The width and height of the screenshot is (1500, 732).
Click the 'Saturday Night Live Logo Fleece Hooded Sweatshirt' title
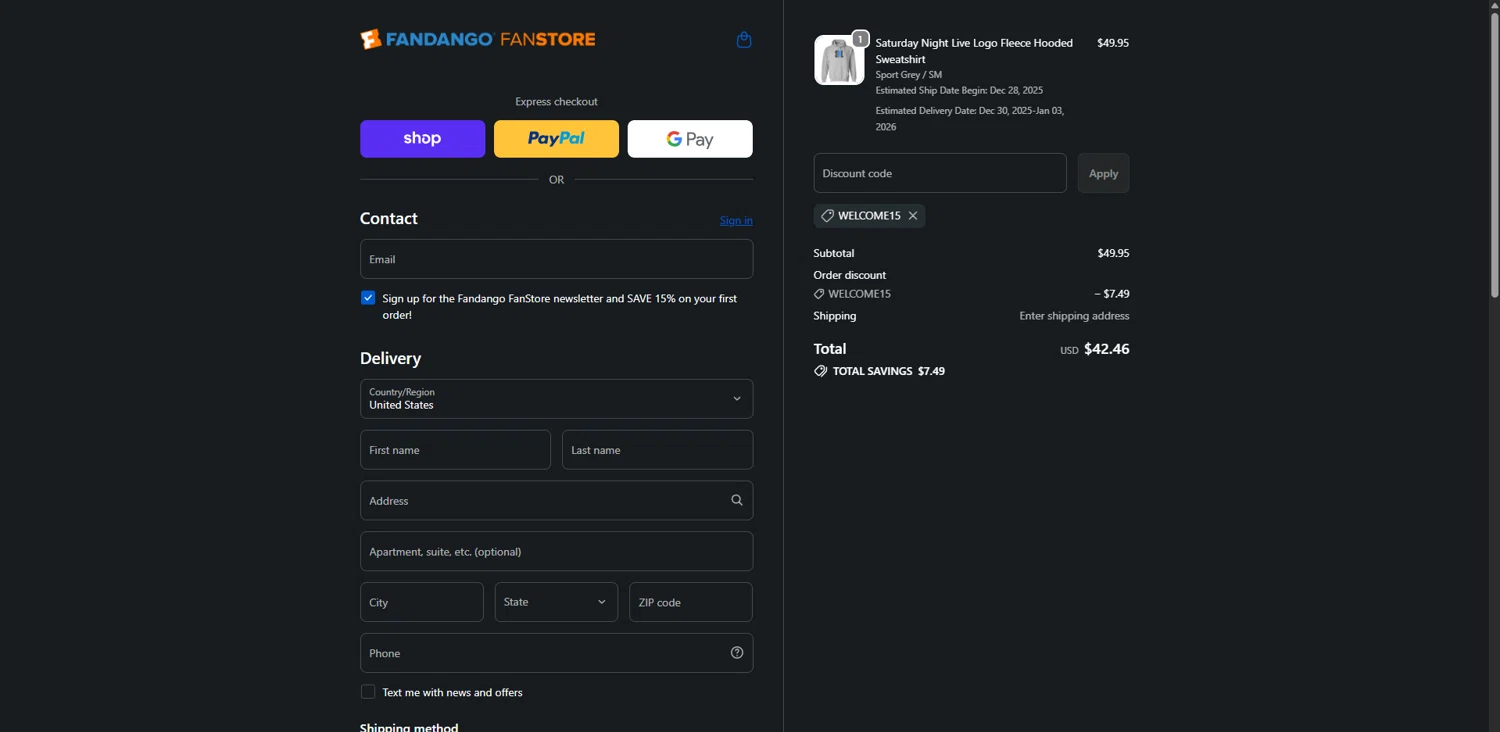[974, 51]
